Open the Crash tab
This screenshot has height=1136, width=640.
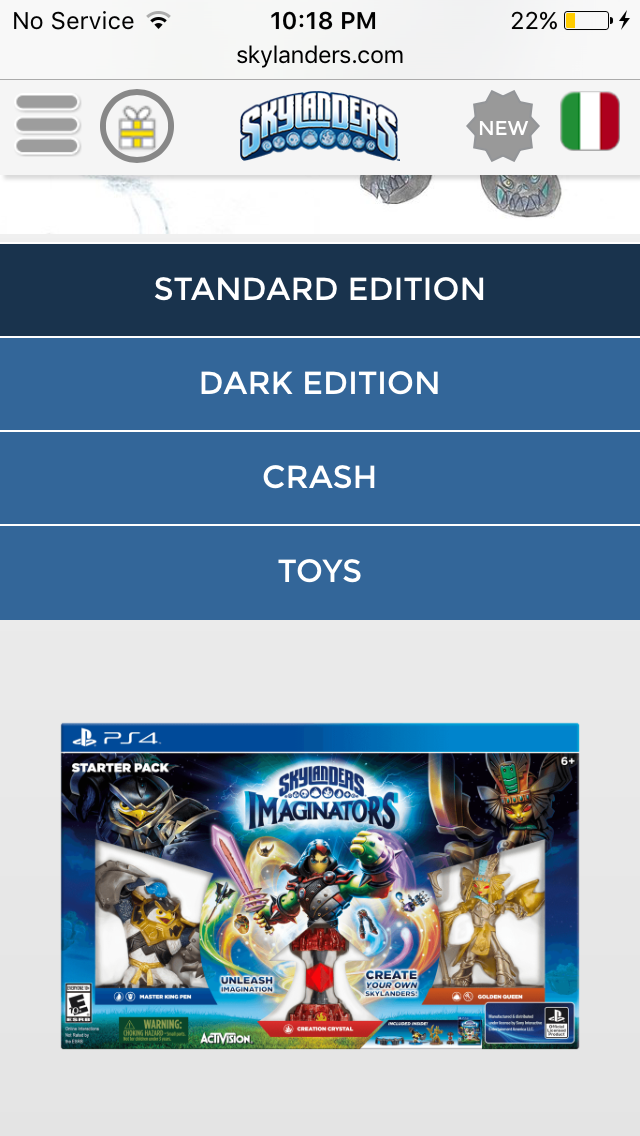[x=320, y=477]
